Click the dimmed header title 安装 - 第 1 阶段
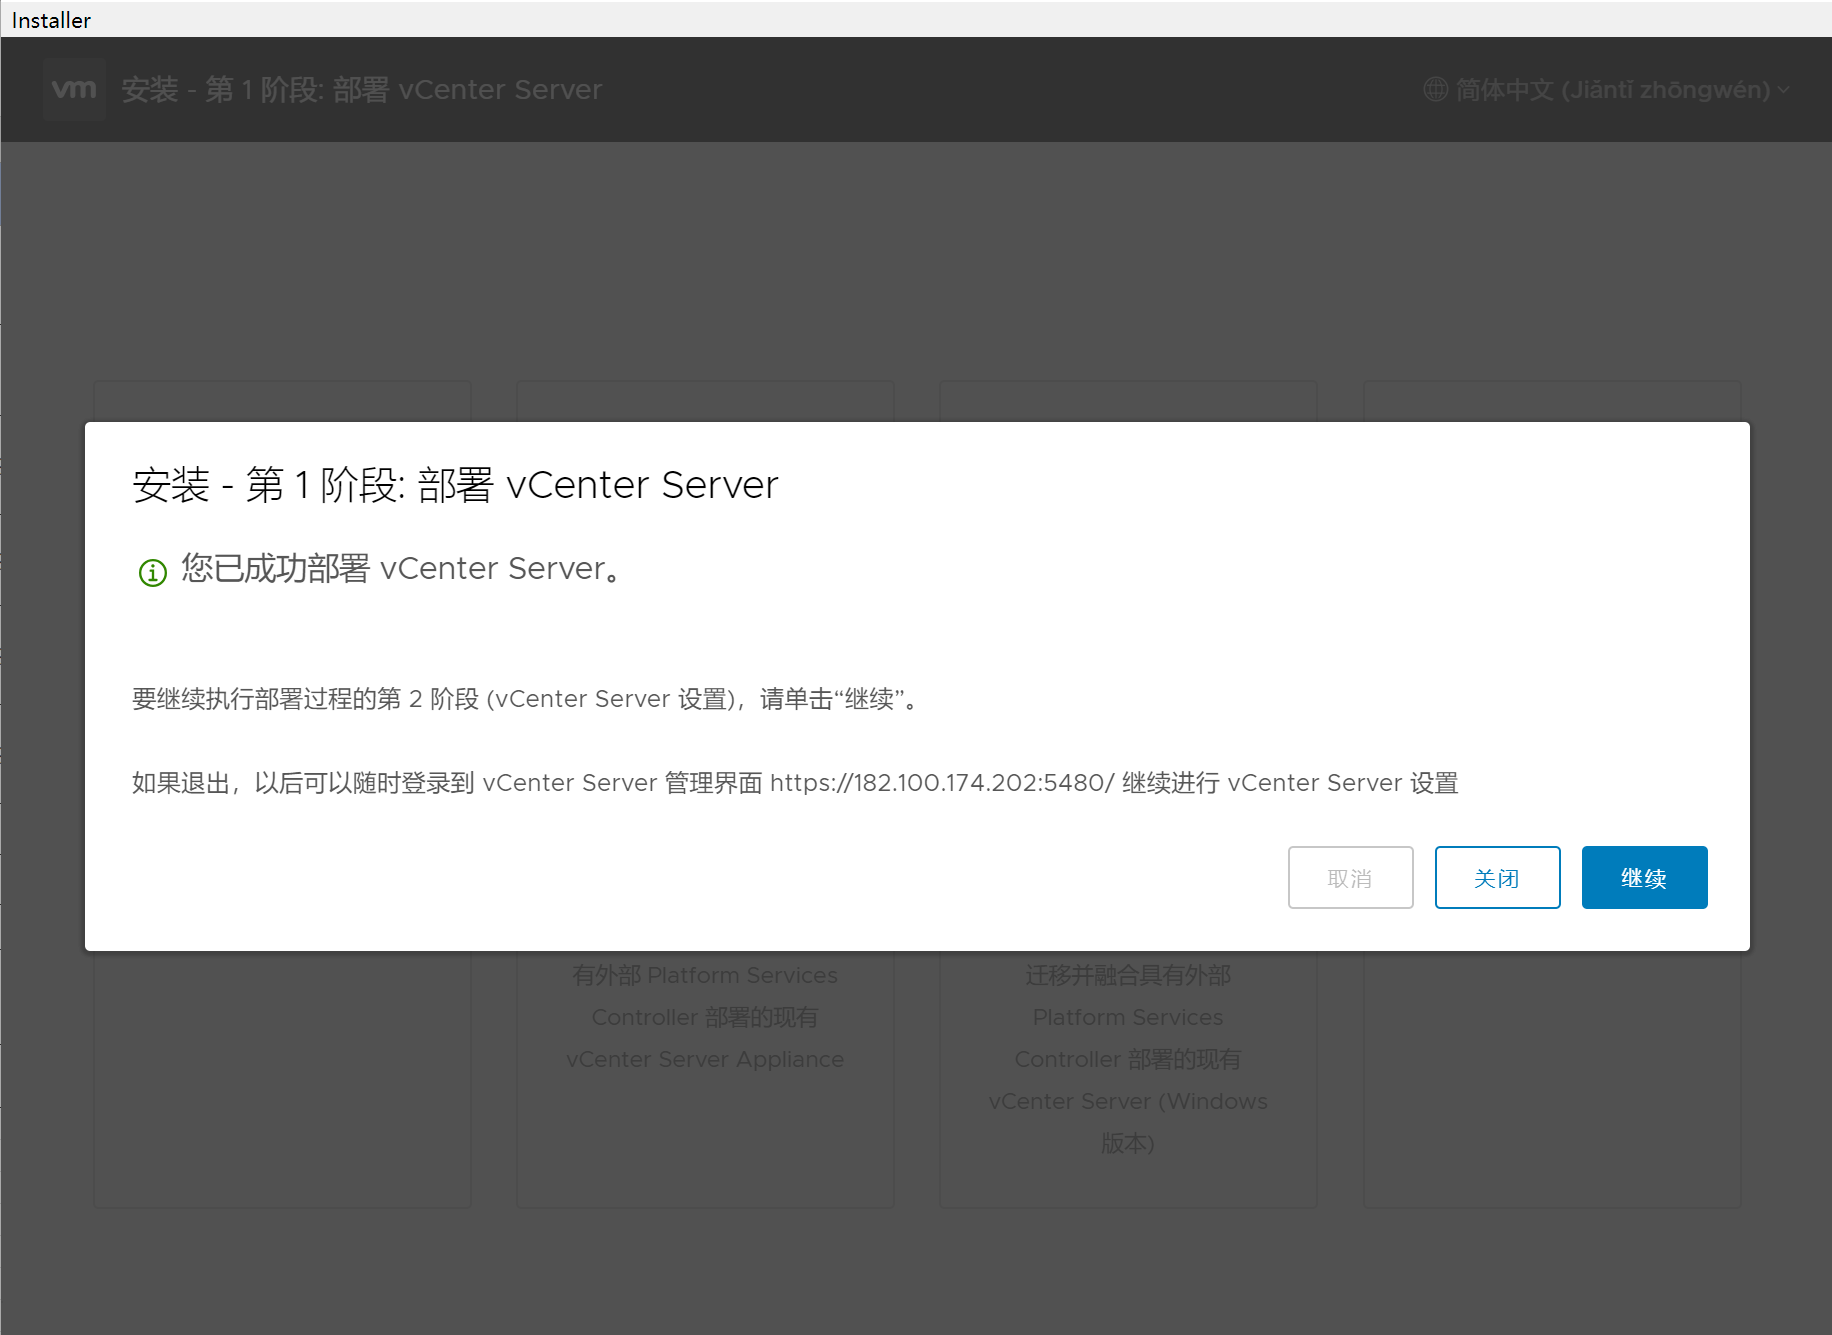Screen dimensions: 1832x1335 coord(361,90)
